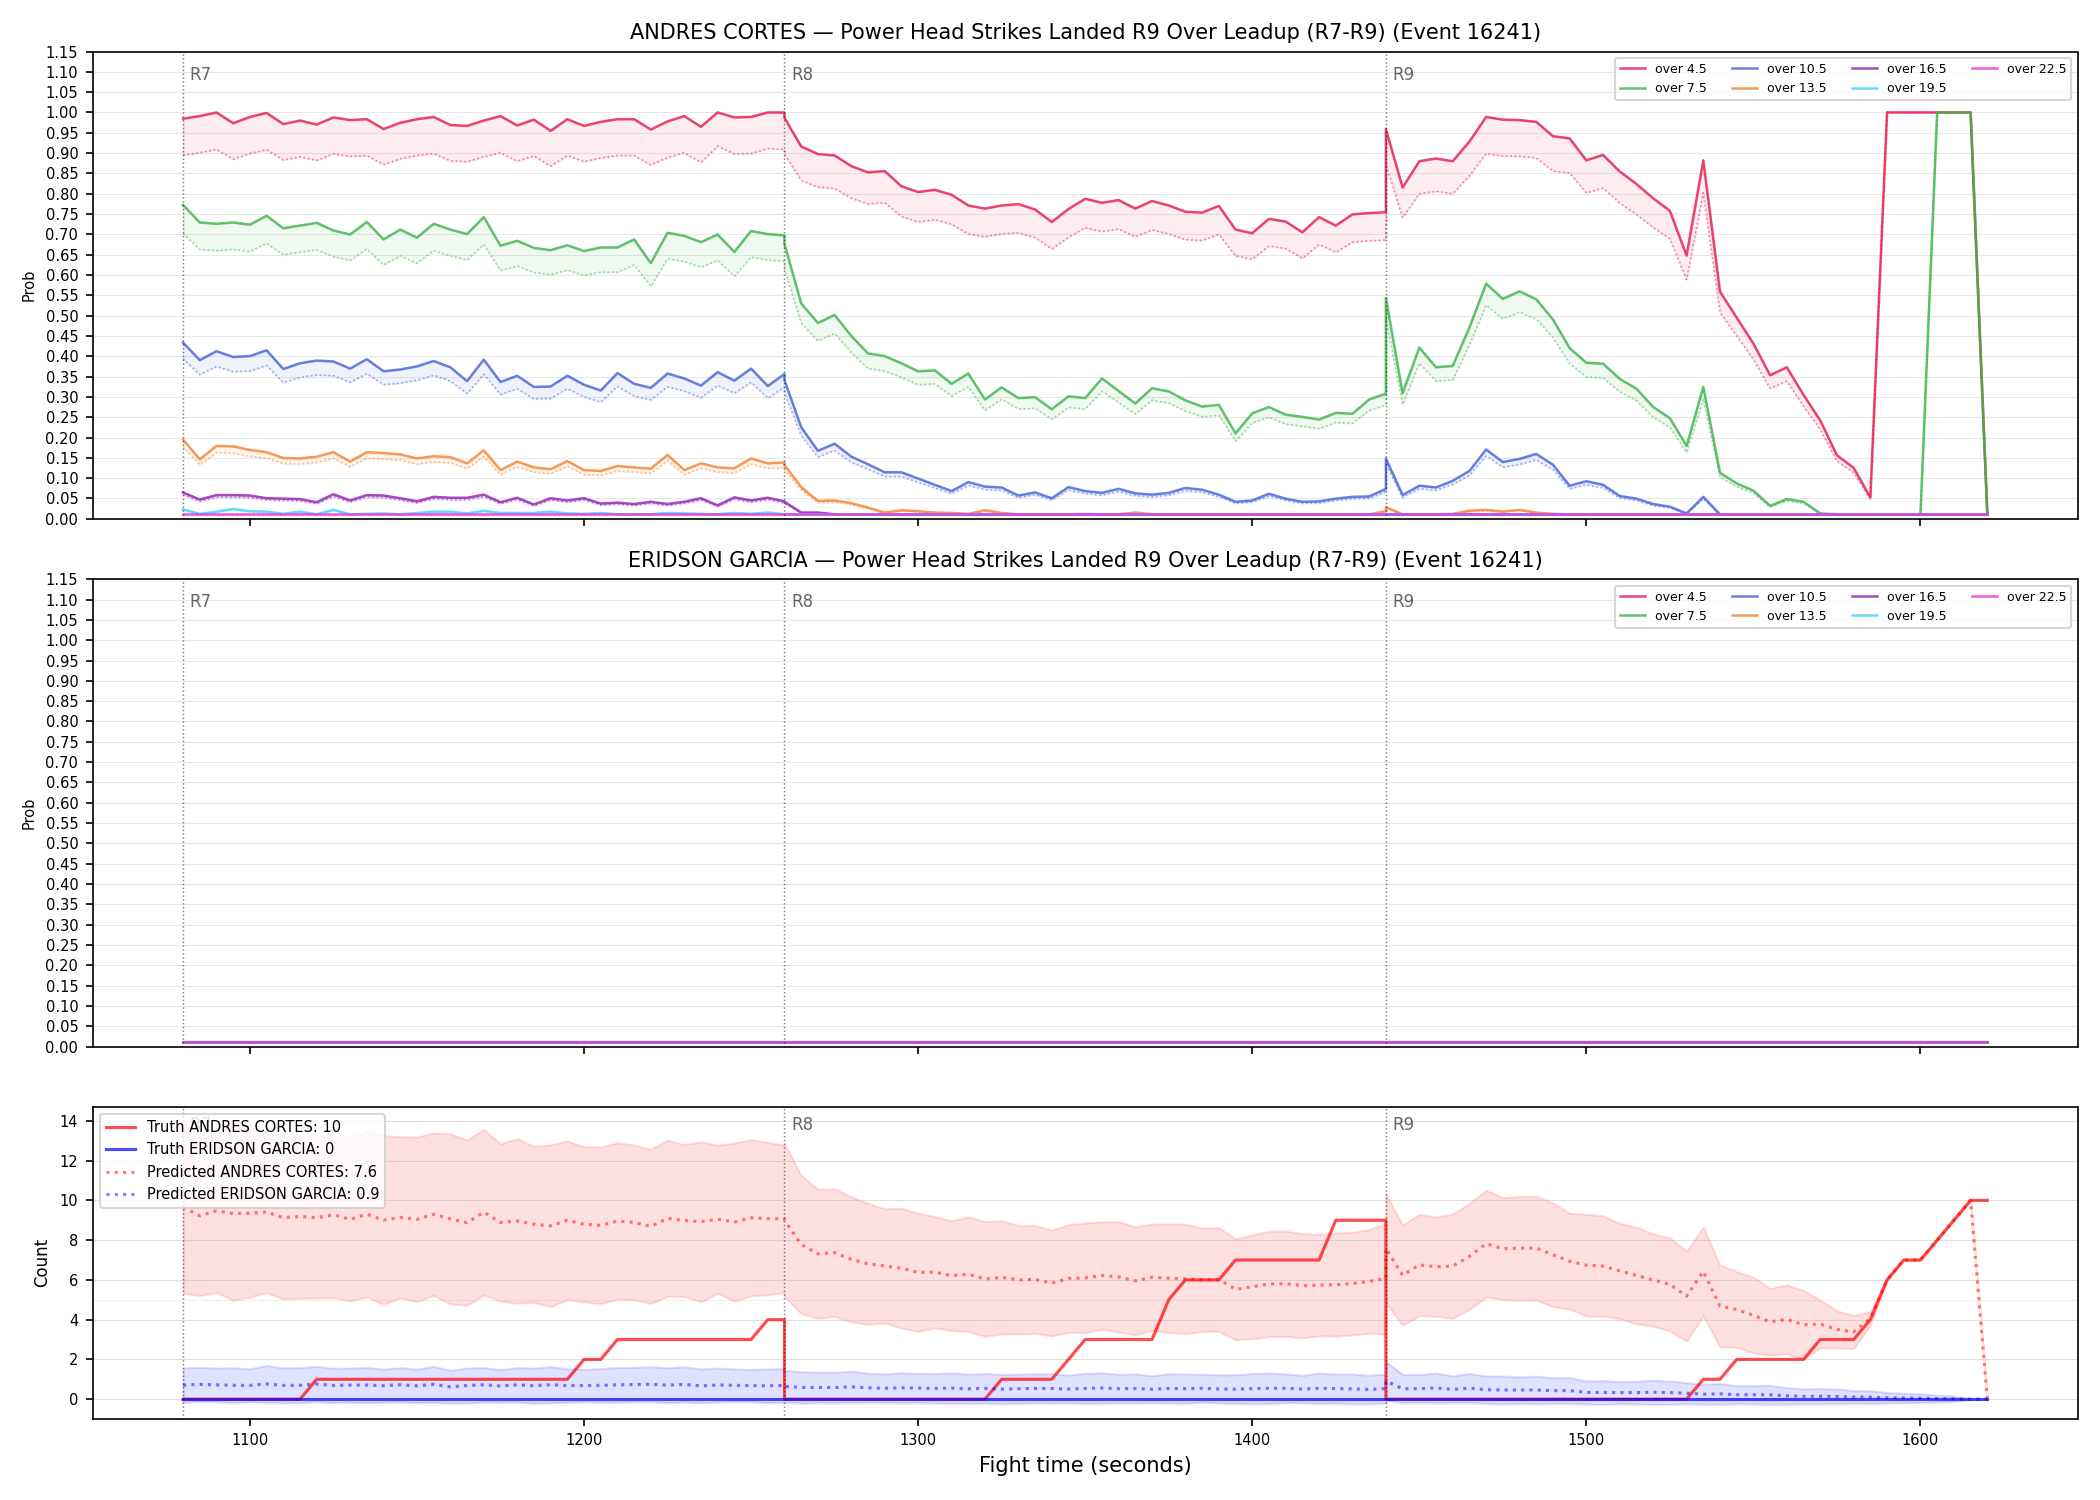The image size is (2100, 1500).
Task: Click the 0.50 tick on Garcia chart y-axis
Action: 63,843
